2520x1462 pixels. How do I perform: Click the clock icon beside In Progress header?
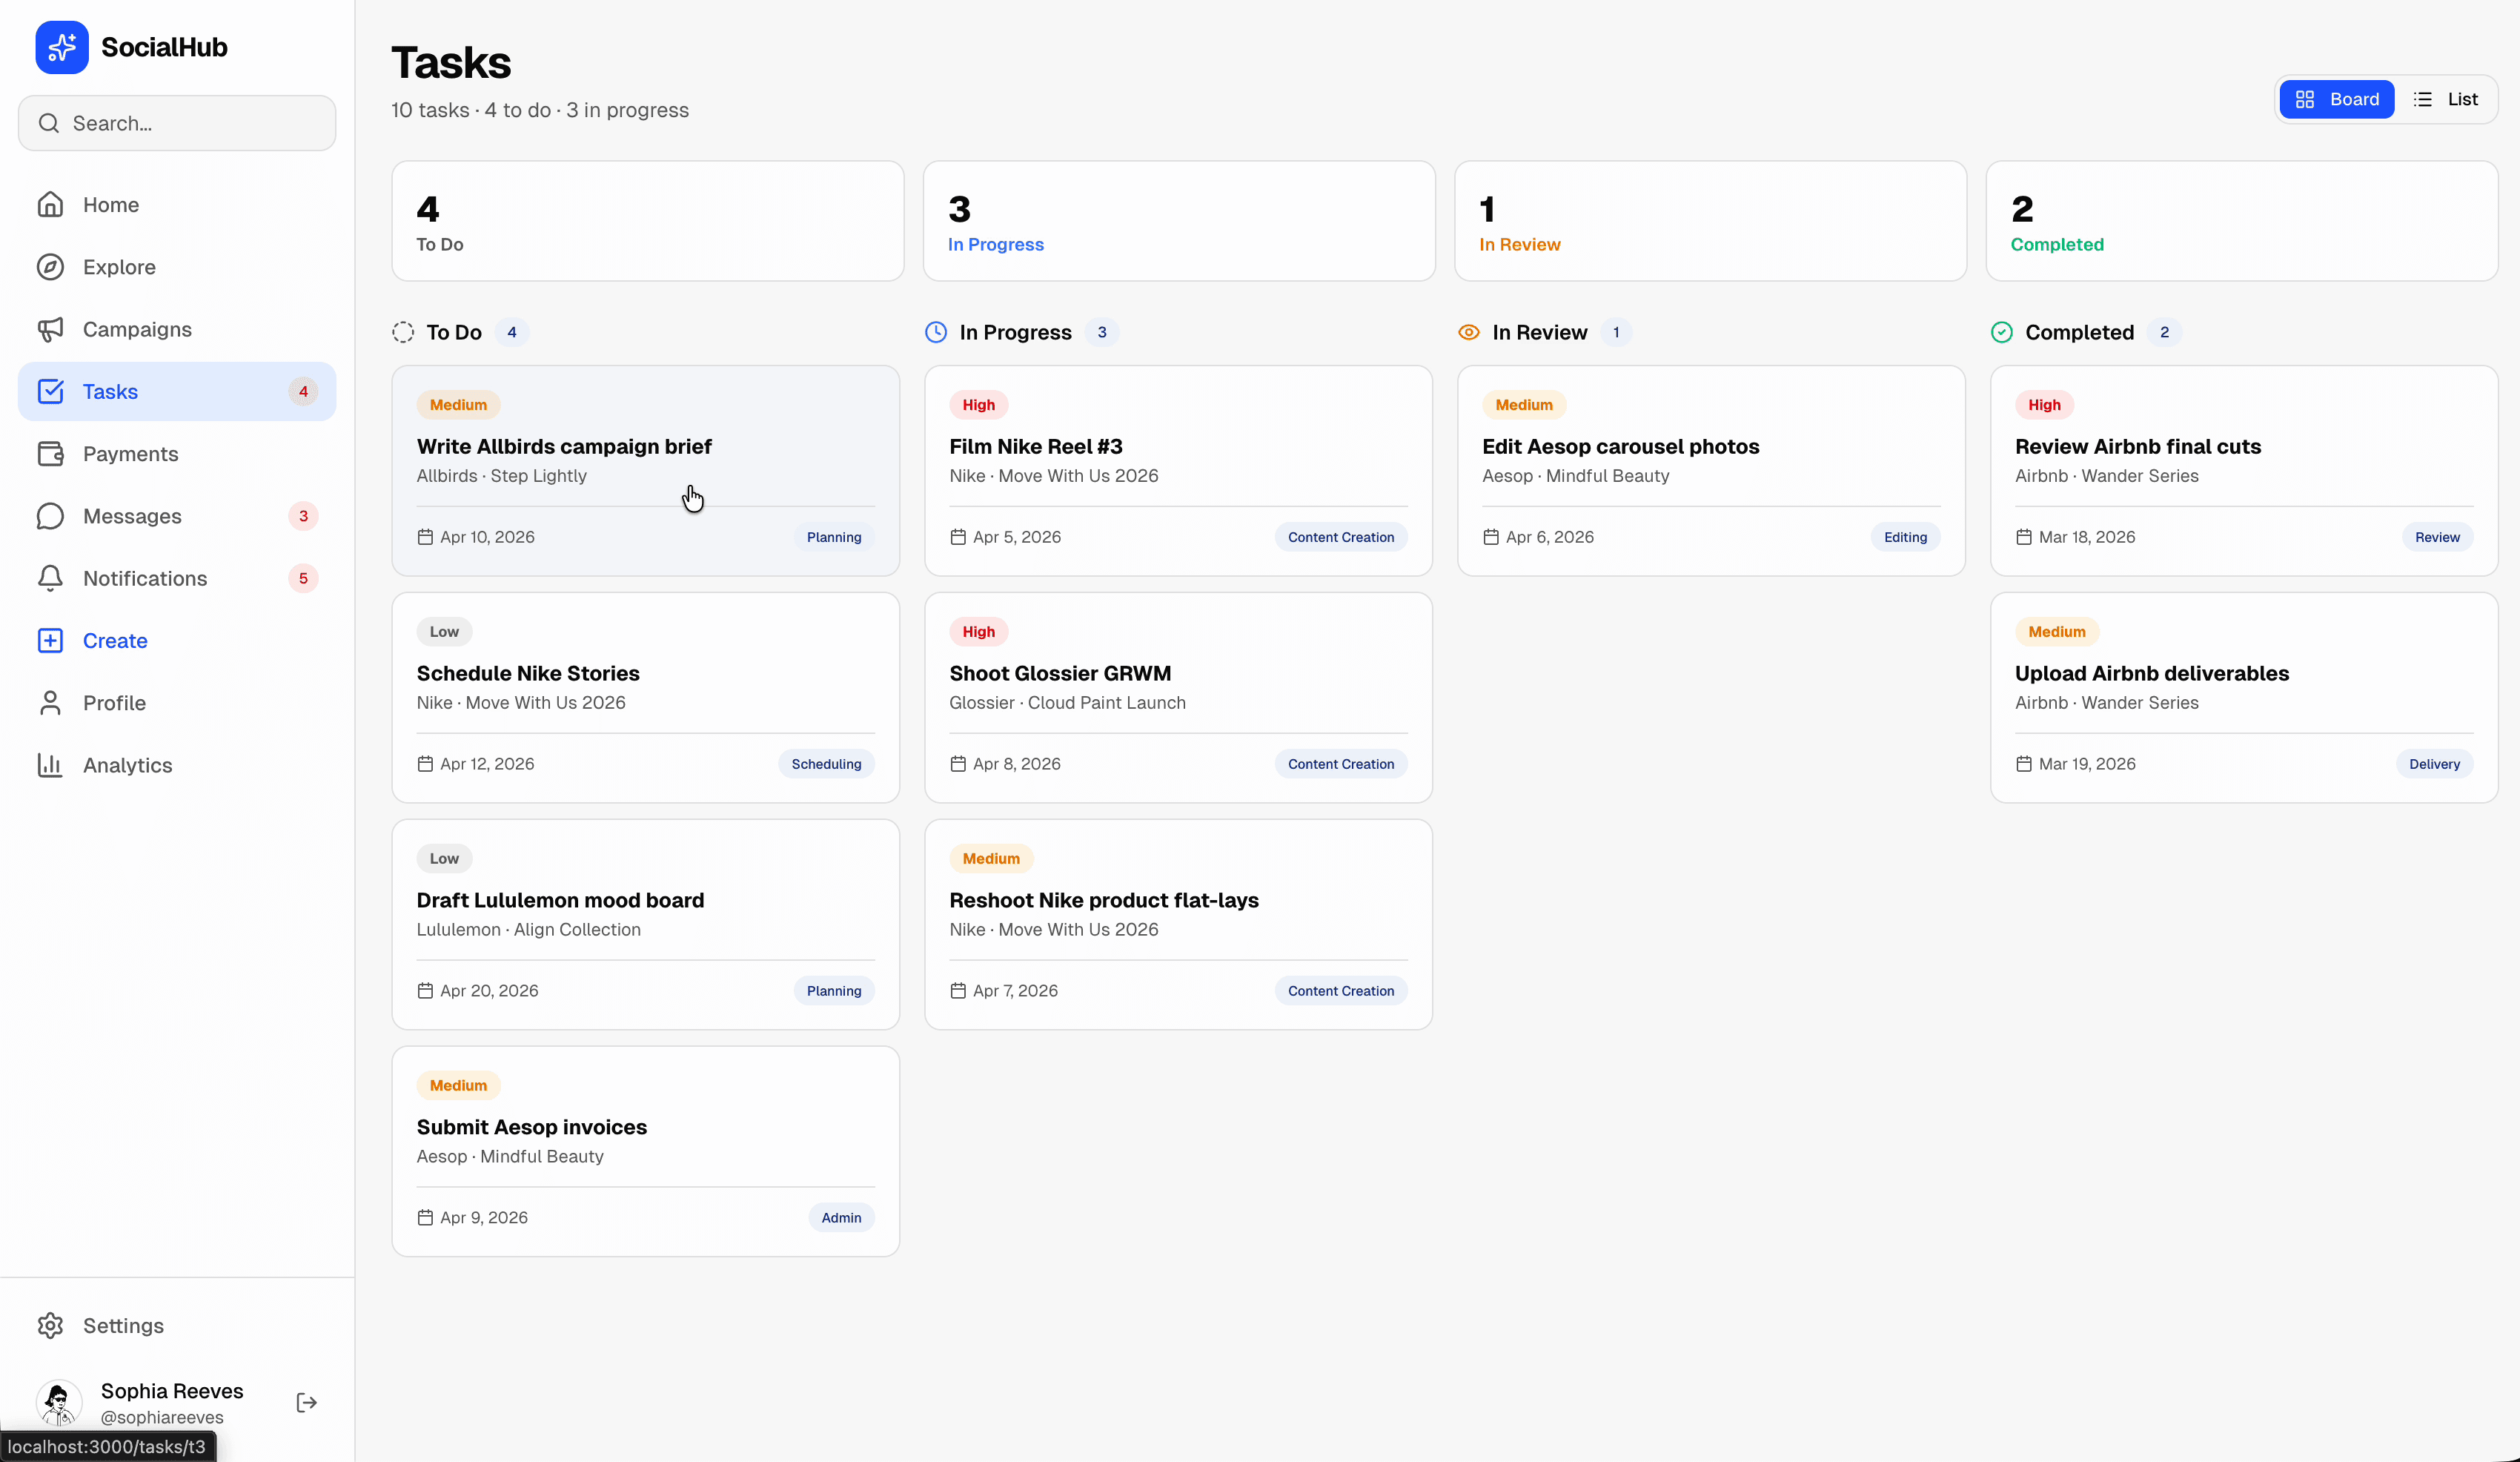tap(935, 332)
